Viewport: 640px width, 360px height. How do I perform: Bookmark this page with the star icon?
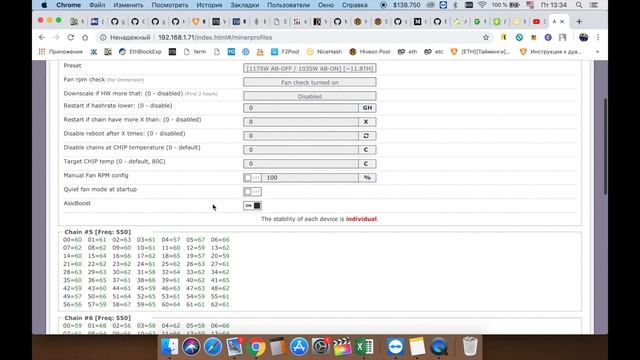486,37
